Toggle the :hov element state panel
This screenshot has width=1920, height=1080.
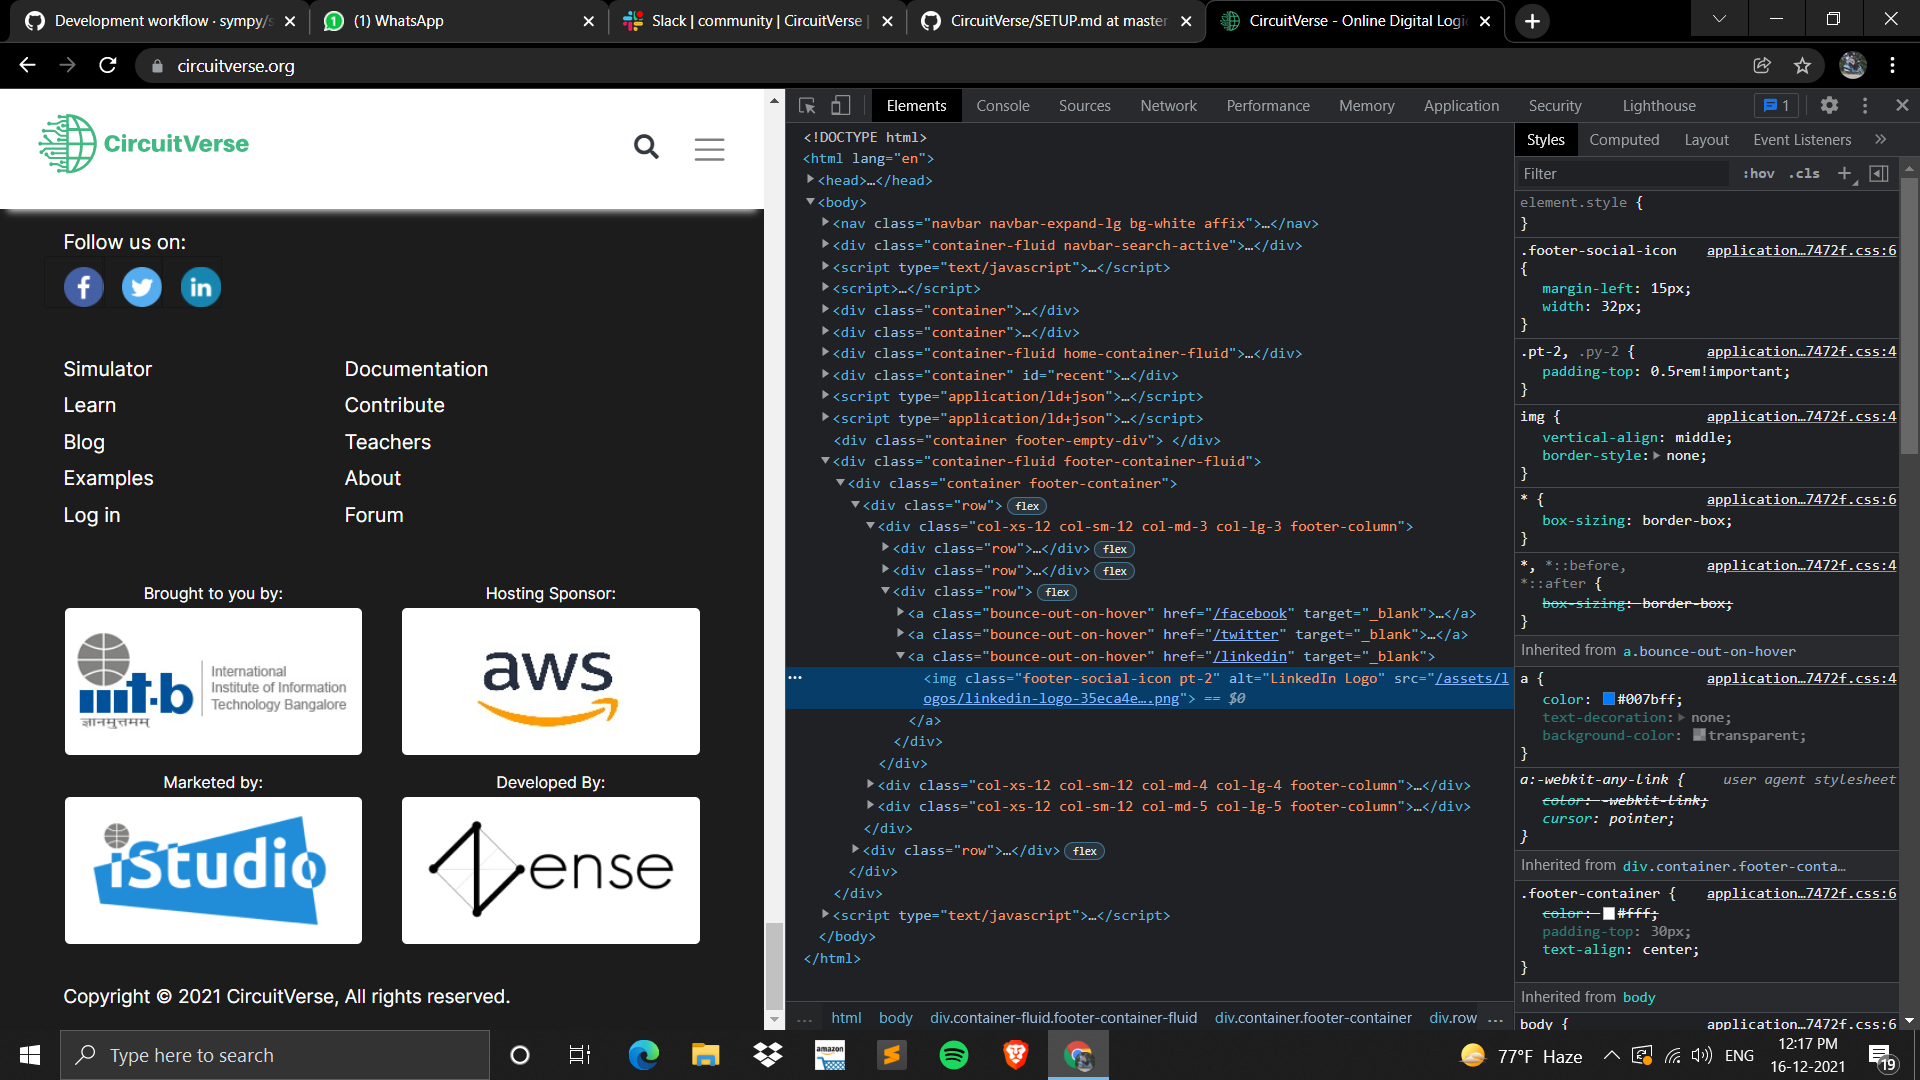coord(1758,174)
